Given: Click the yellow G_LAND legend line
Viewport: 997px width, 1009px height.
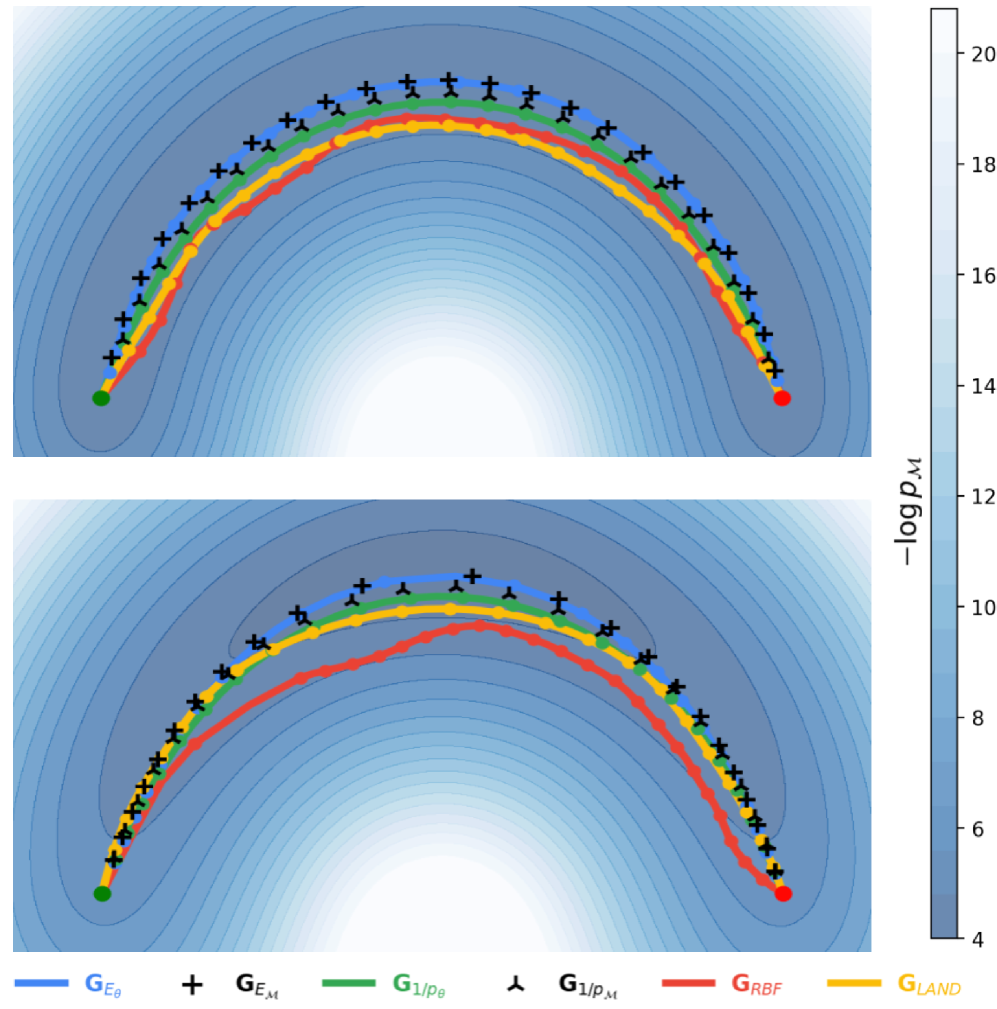Looking at the screenshot, I should pos(854,983).
